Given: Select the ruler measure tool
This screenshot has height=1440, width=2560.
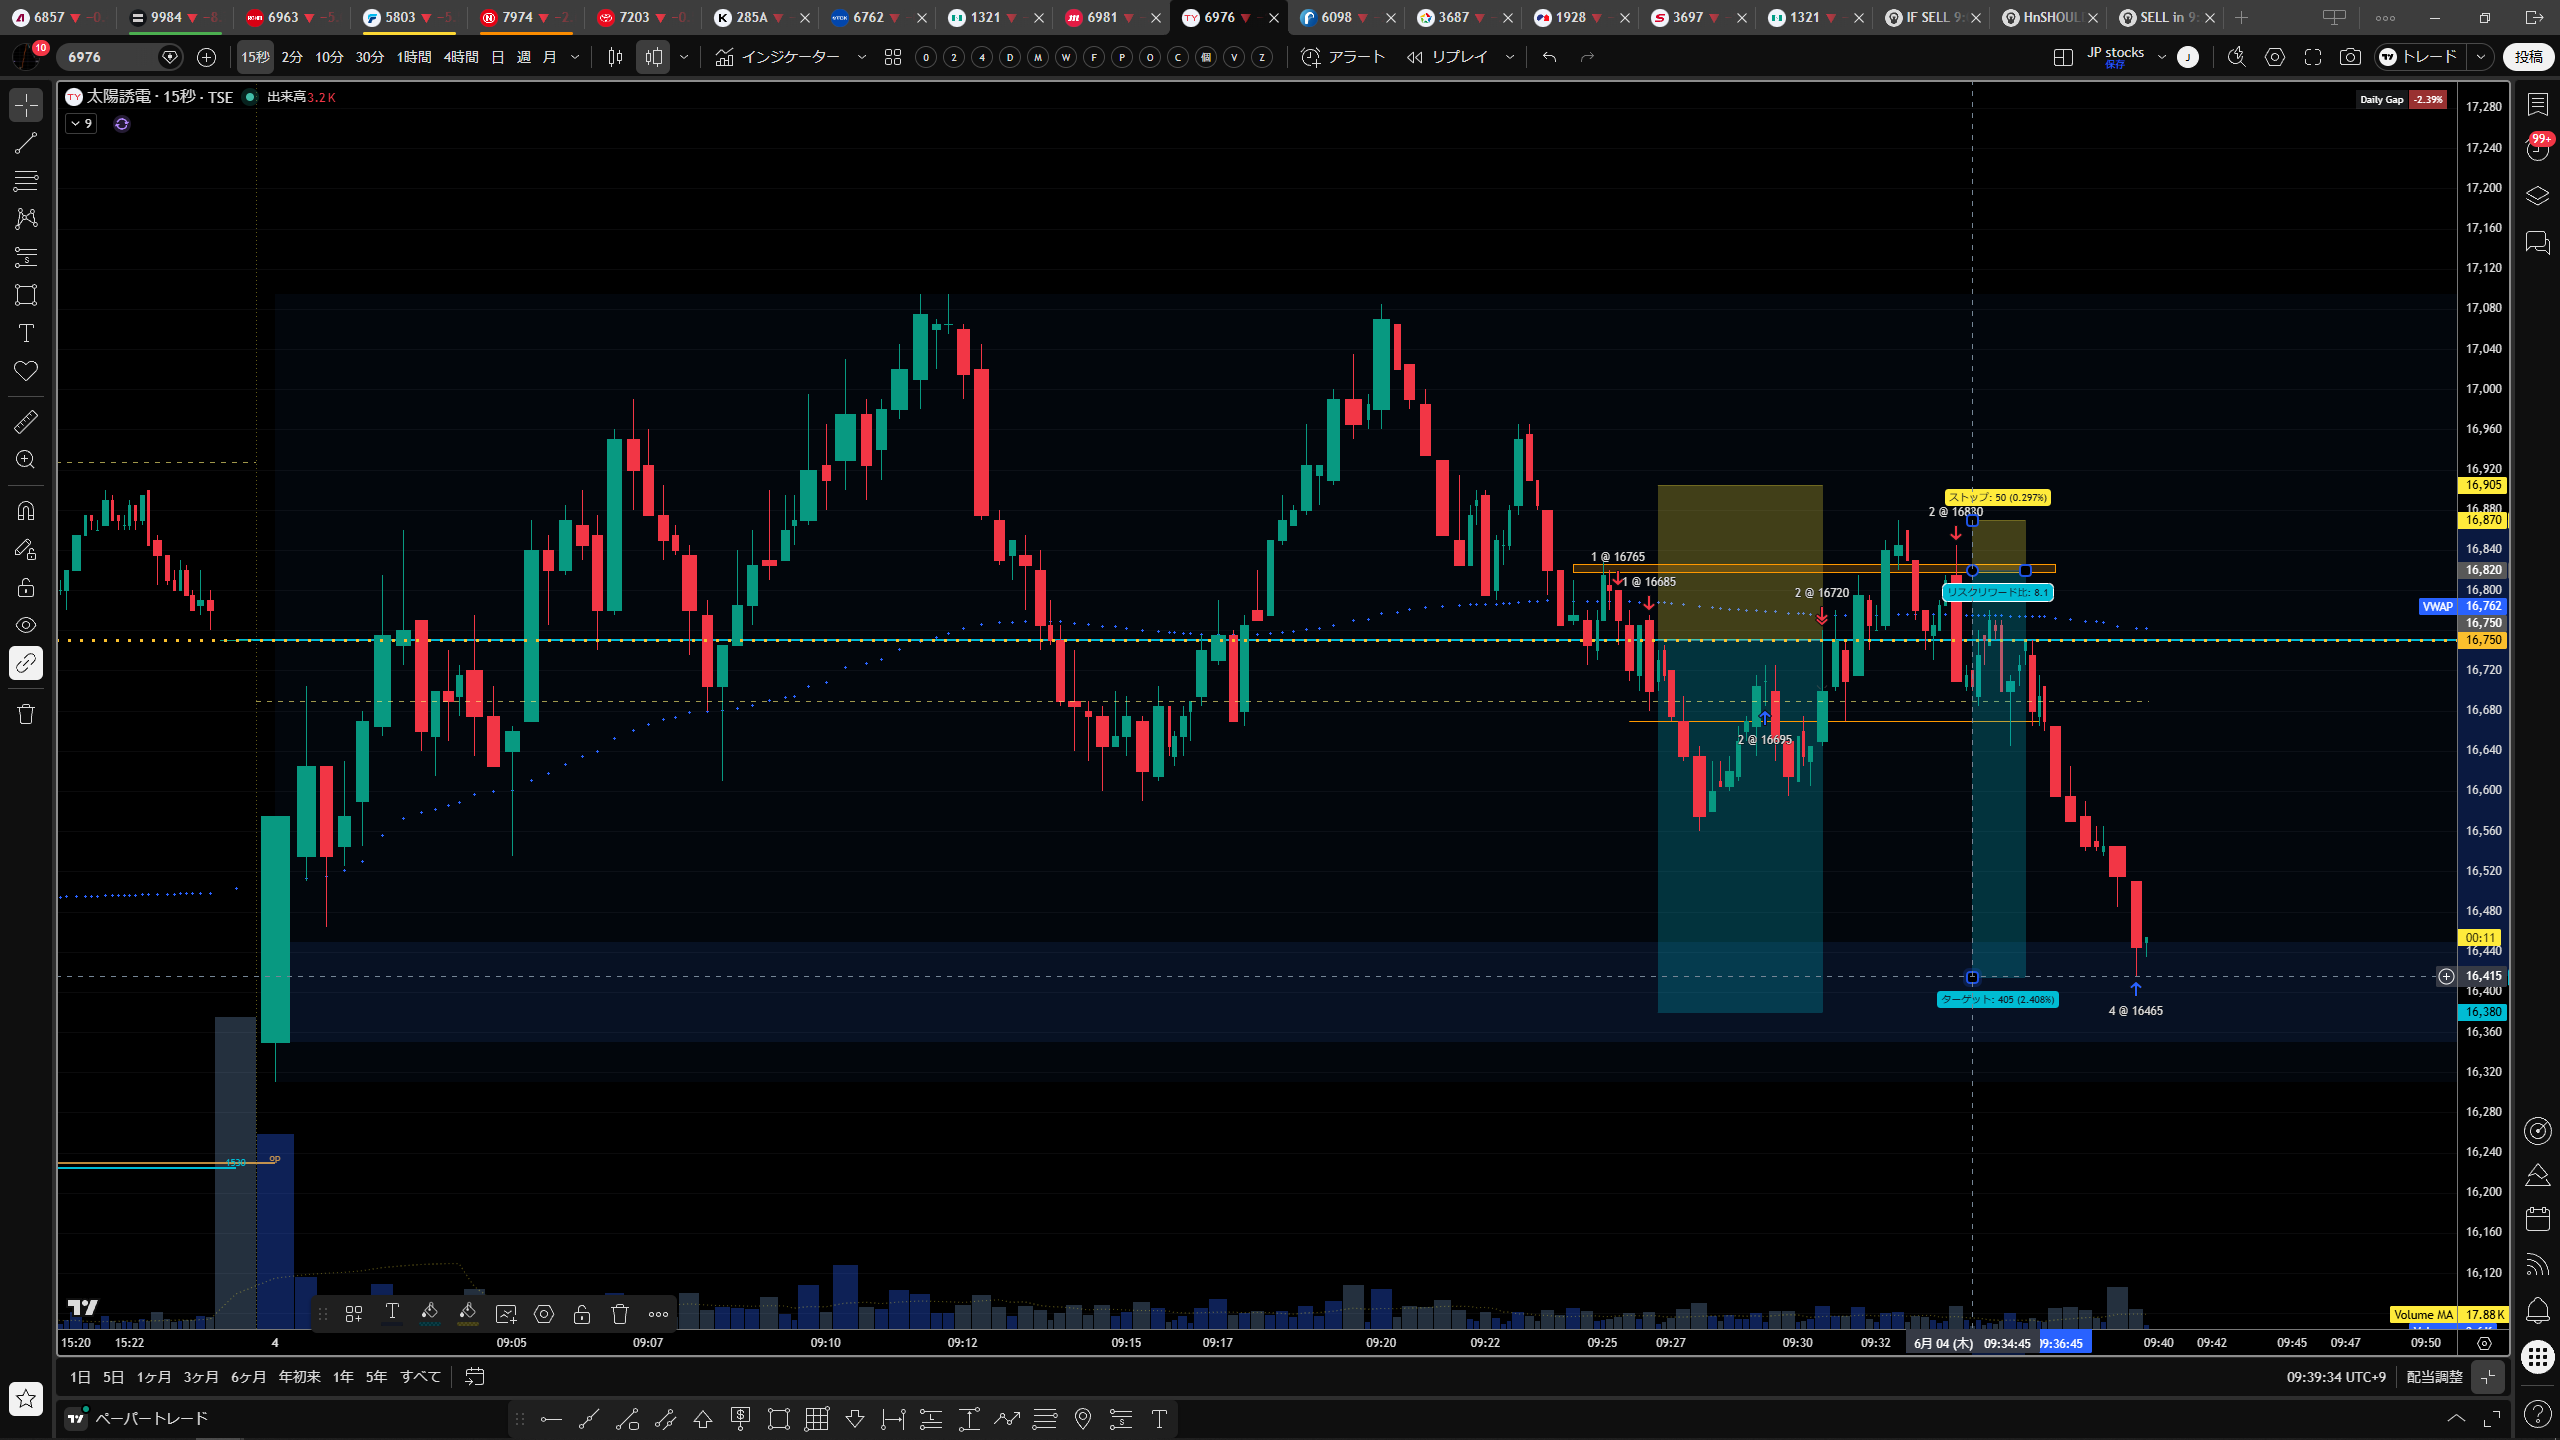Looking at the screenshot, I should point(26,422).
